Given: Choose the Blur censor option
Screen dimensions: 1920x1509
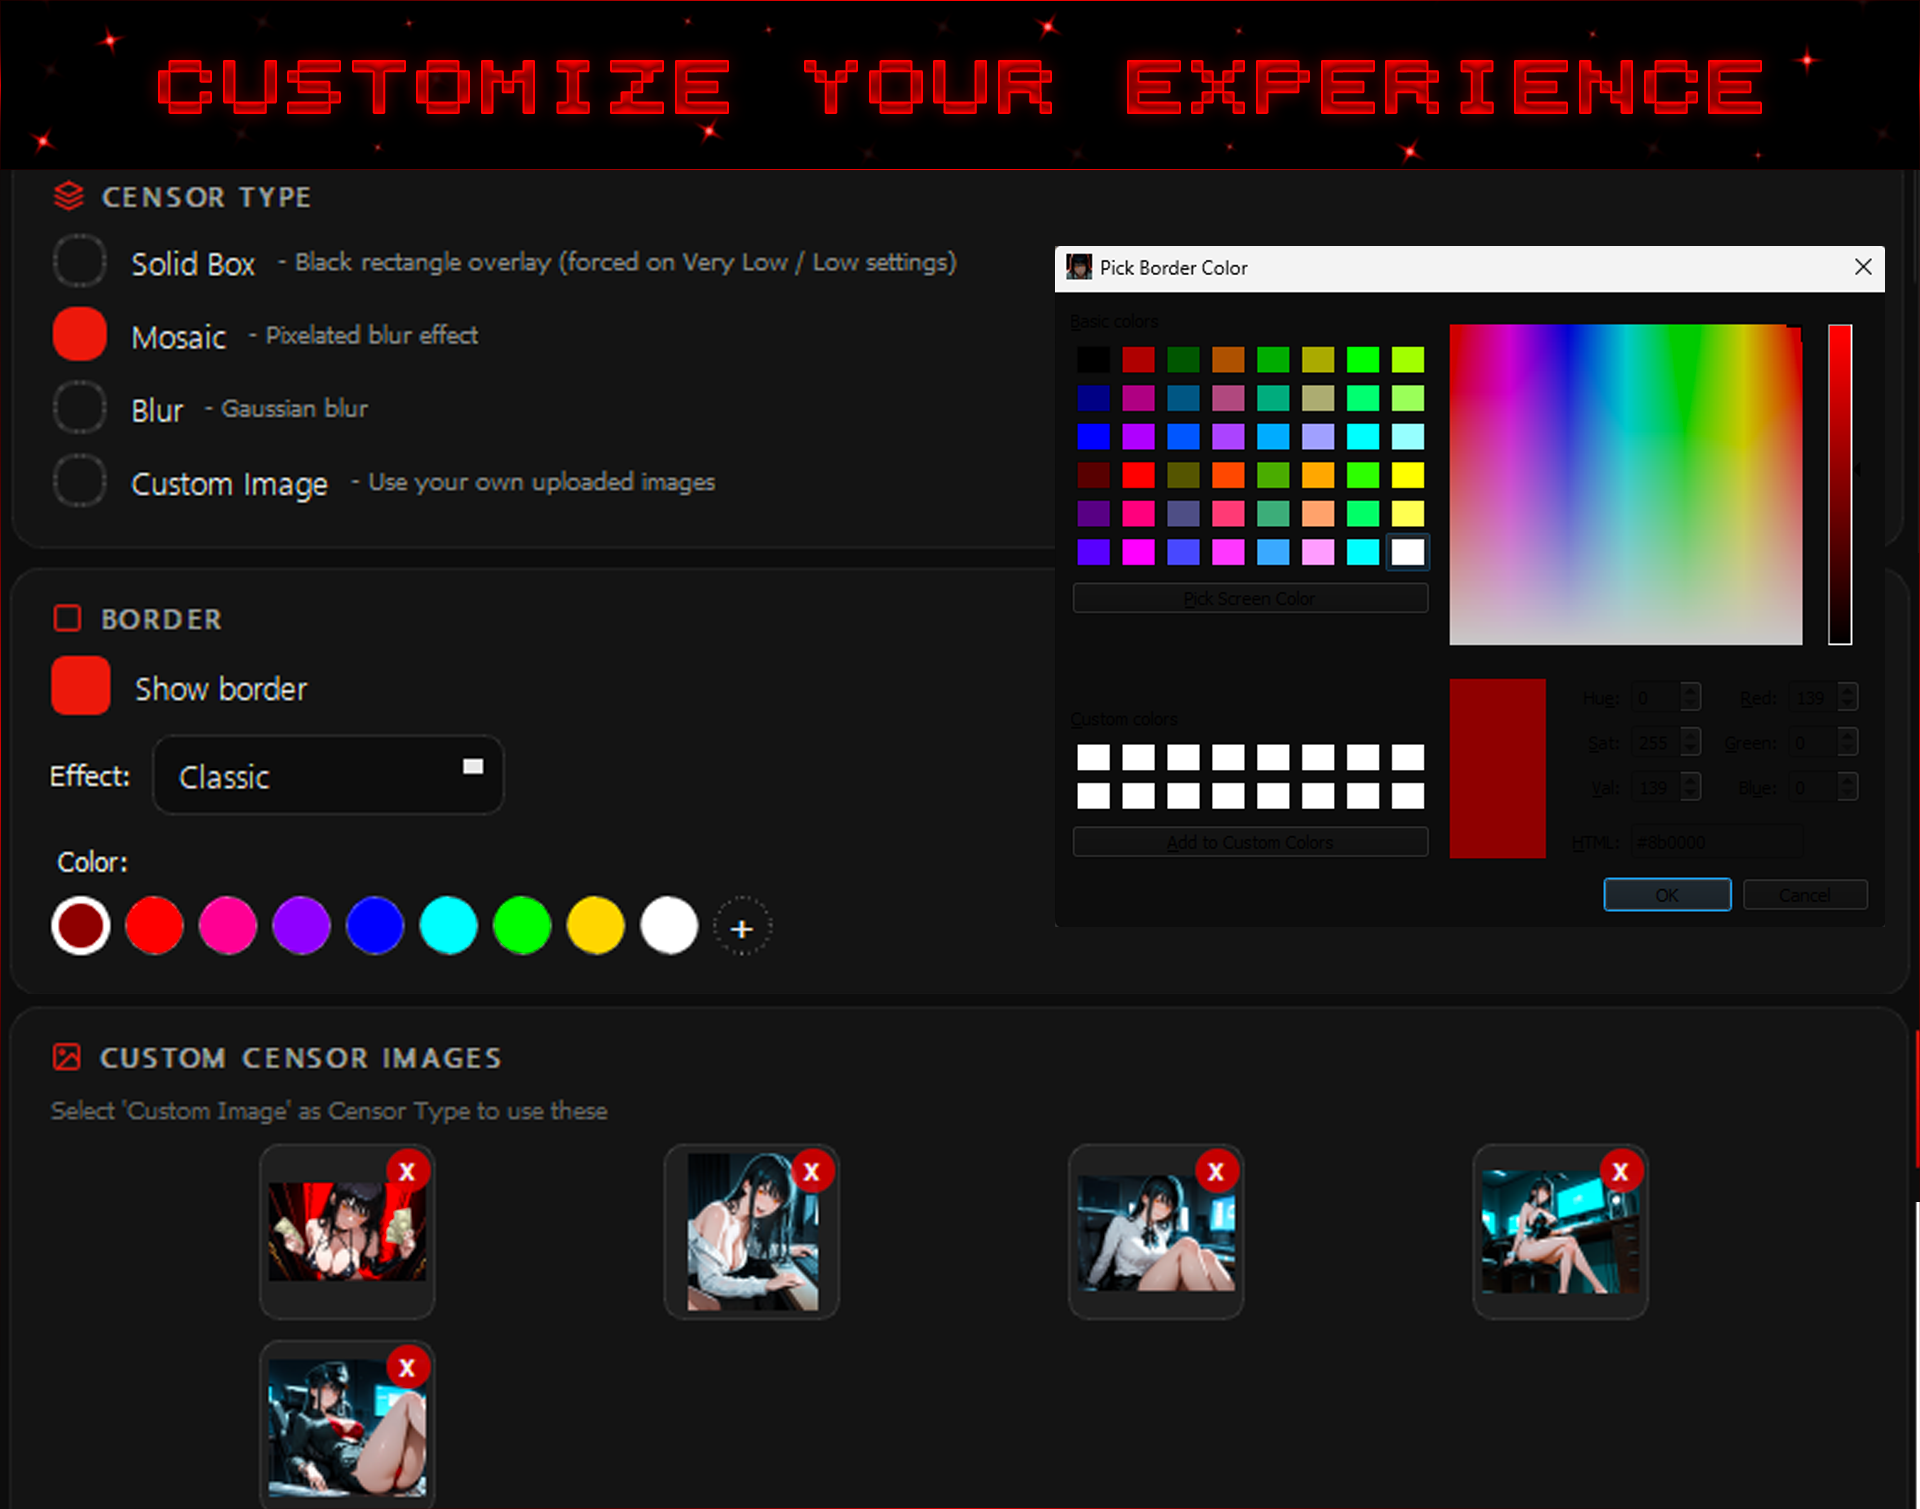Looking at the screenshot, I should tap(80, 408).
